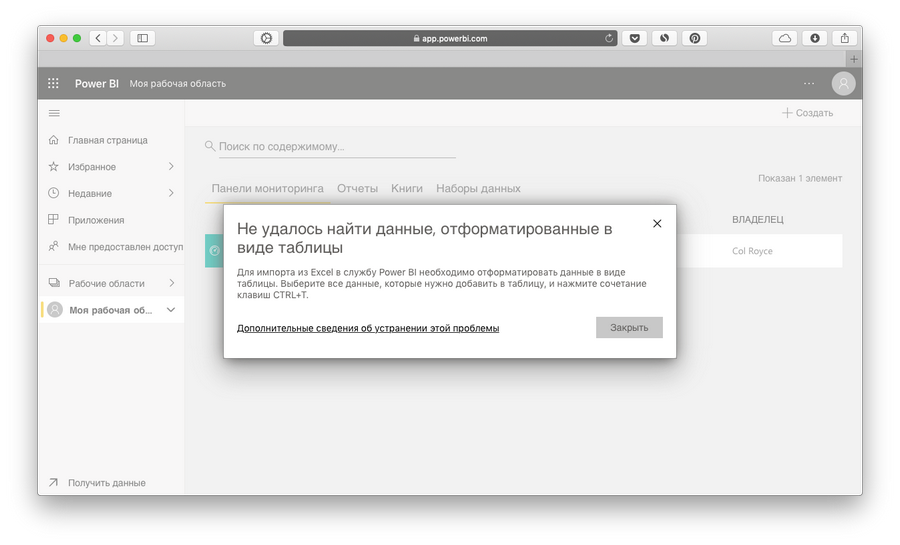Close the dialog with the X icon

point(657,223)
